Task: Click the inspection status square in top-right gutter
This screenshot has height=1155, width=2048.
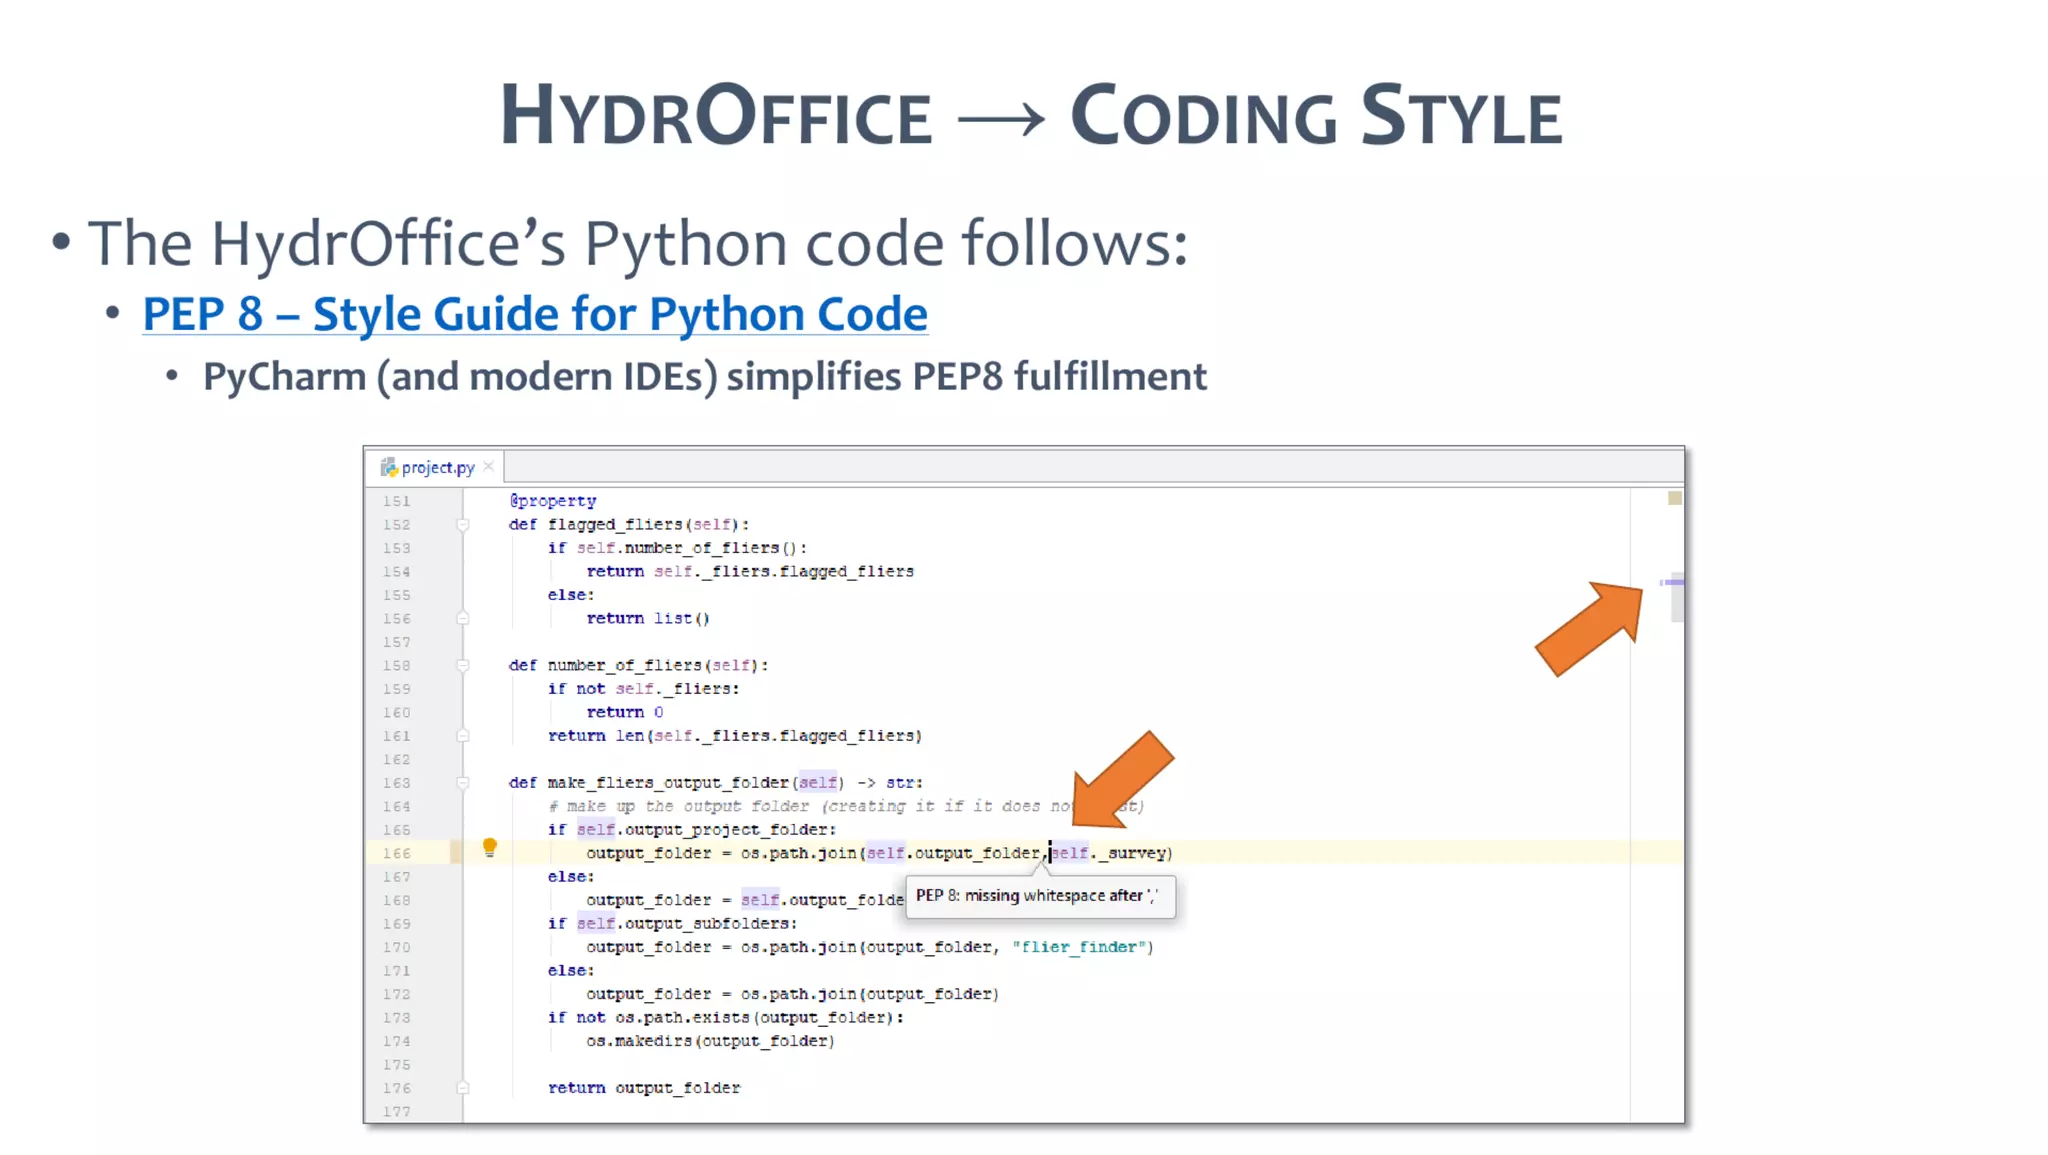Action: point(1675,498)
